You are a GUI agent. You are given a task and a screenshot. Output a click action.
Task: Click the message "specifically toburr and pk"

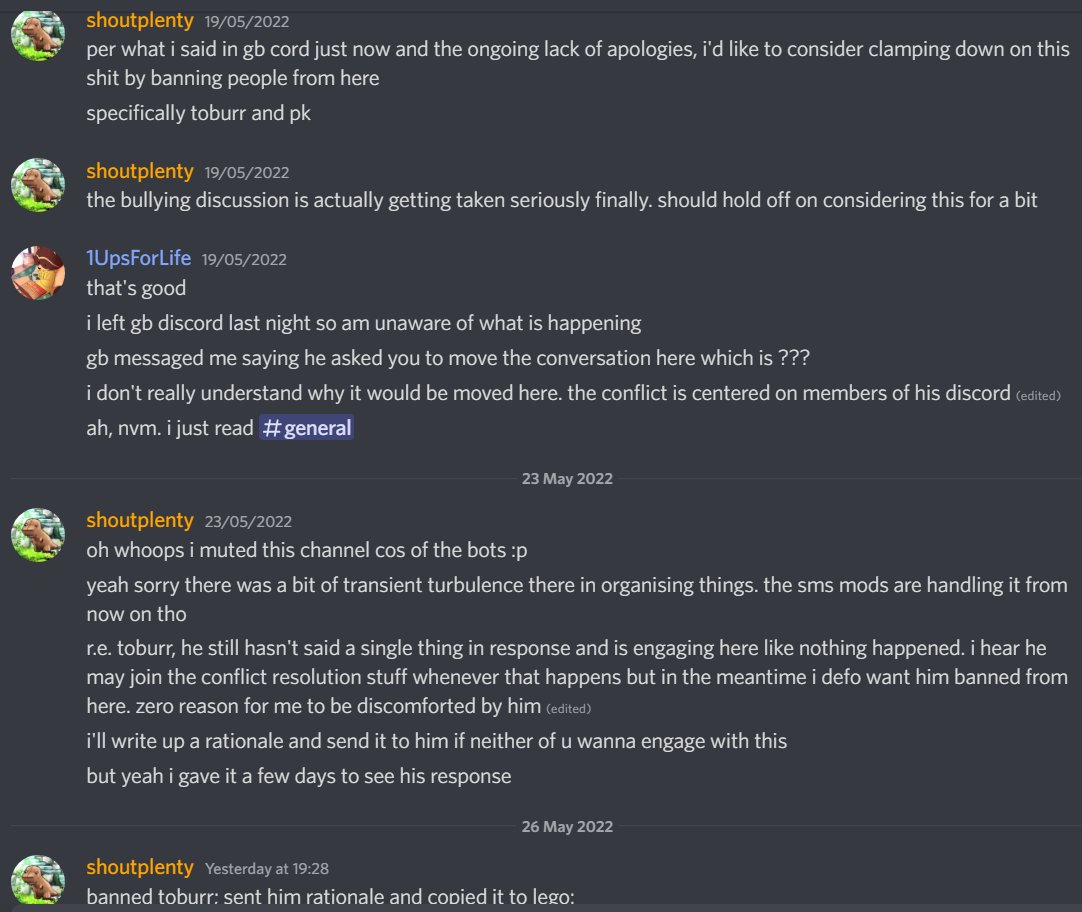tap(198, 113)
